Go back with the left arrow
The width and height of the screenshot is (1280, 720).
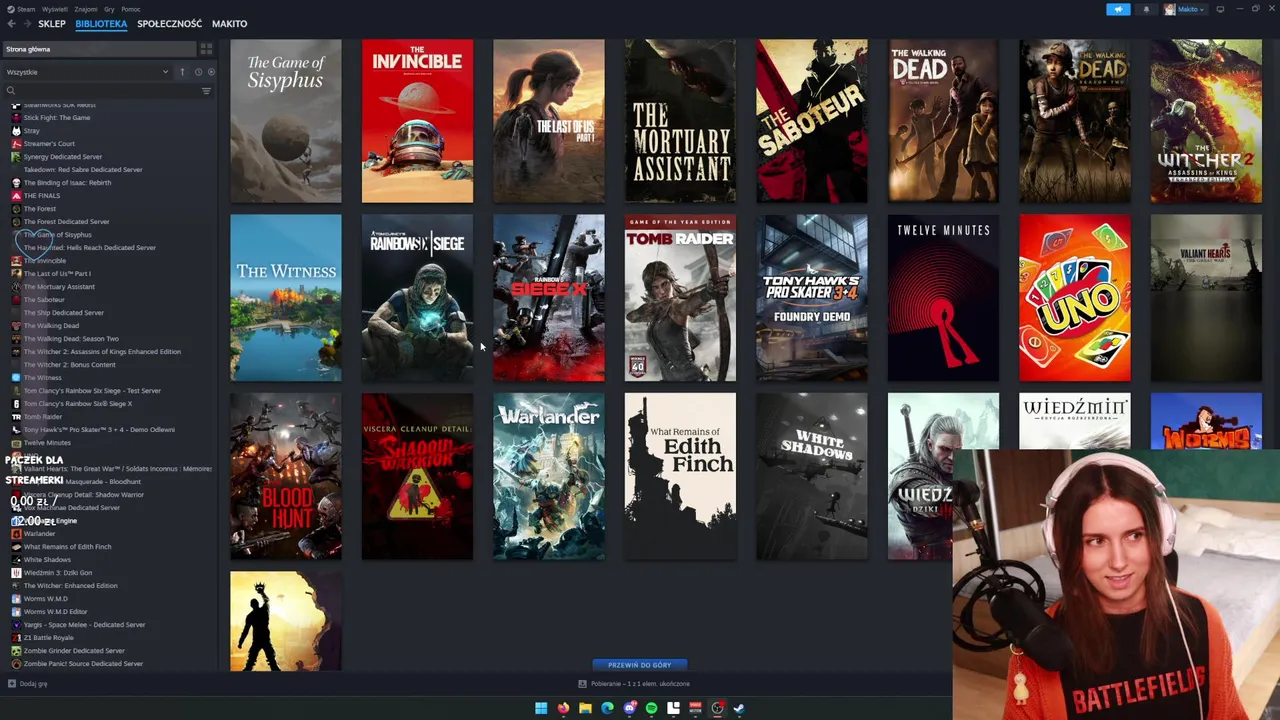pyautogui.click(x=11, y=23)
